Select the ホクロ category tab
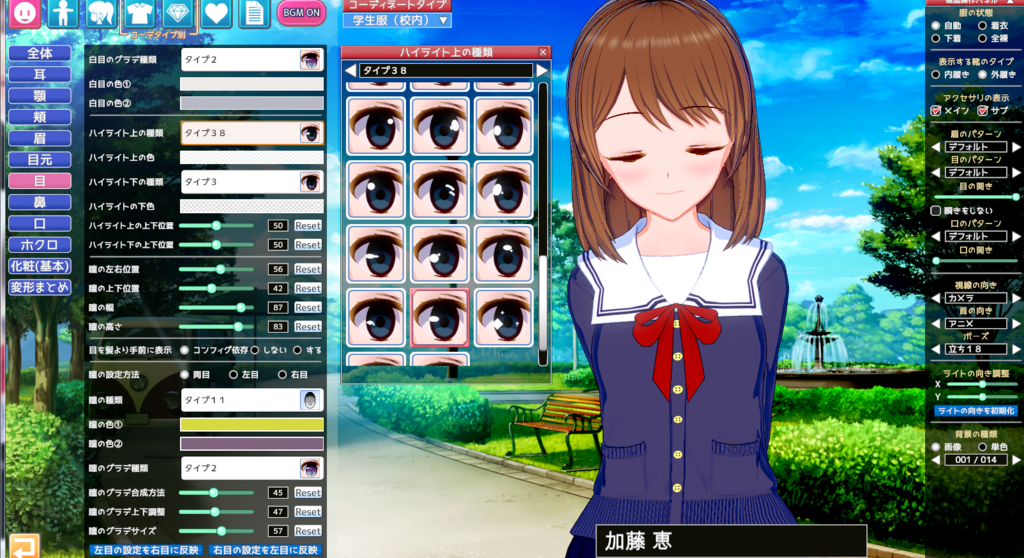1024x558 pixels. pyautogui.click(x=40, y=245)
